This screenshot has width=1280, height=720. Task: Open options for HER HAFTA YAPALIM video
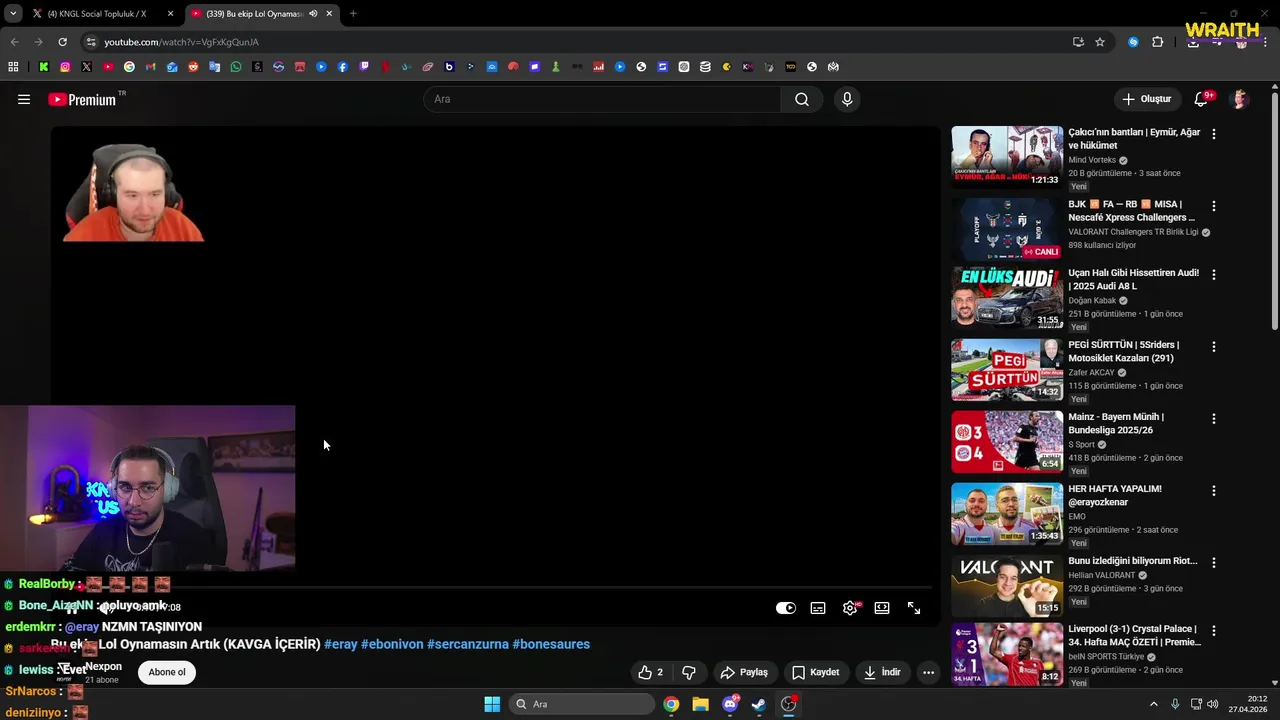(1214, 491)
